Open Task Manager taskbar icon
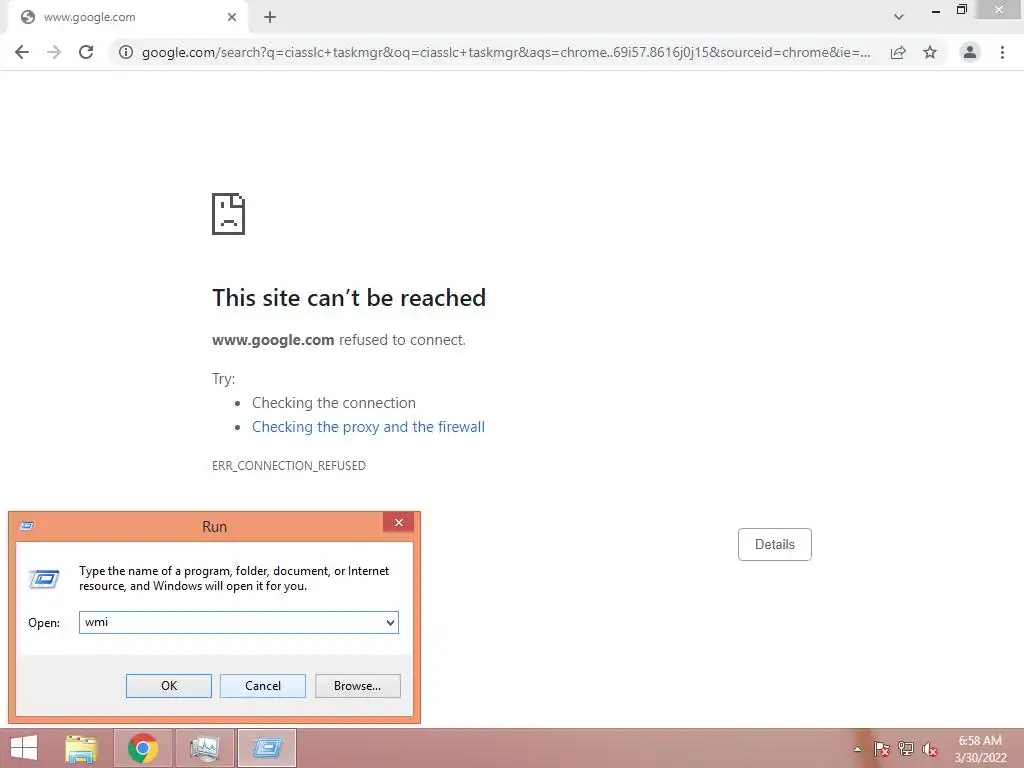Viewport: 1024px width, 768px height. [x=204, y=748]
